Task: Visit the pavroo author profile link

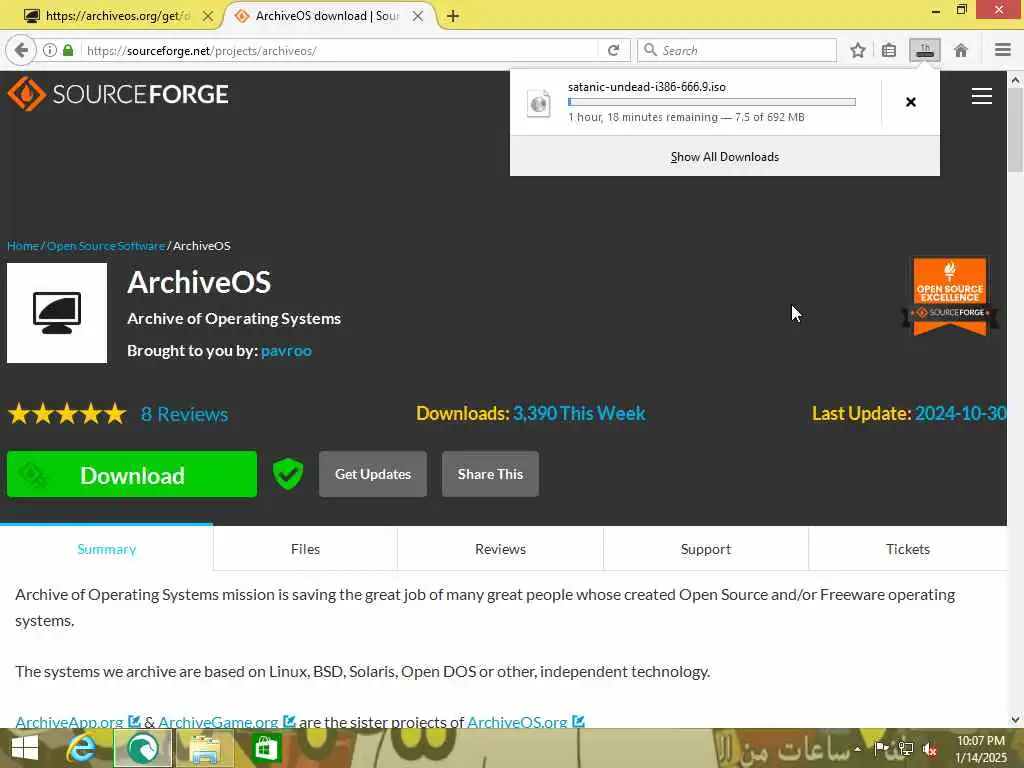Action: click(286, 351)
